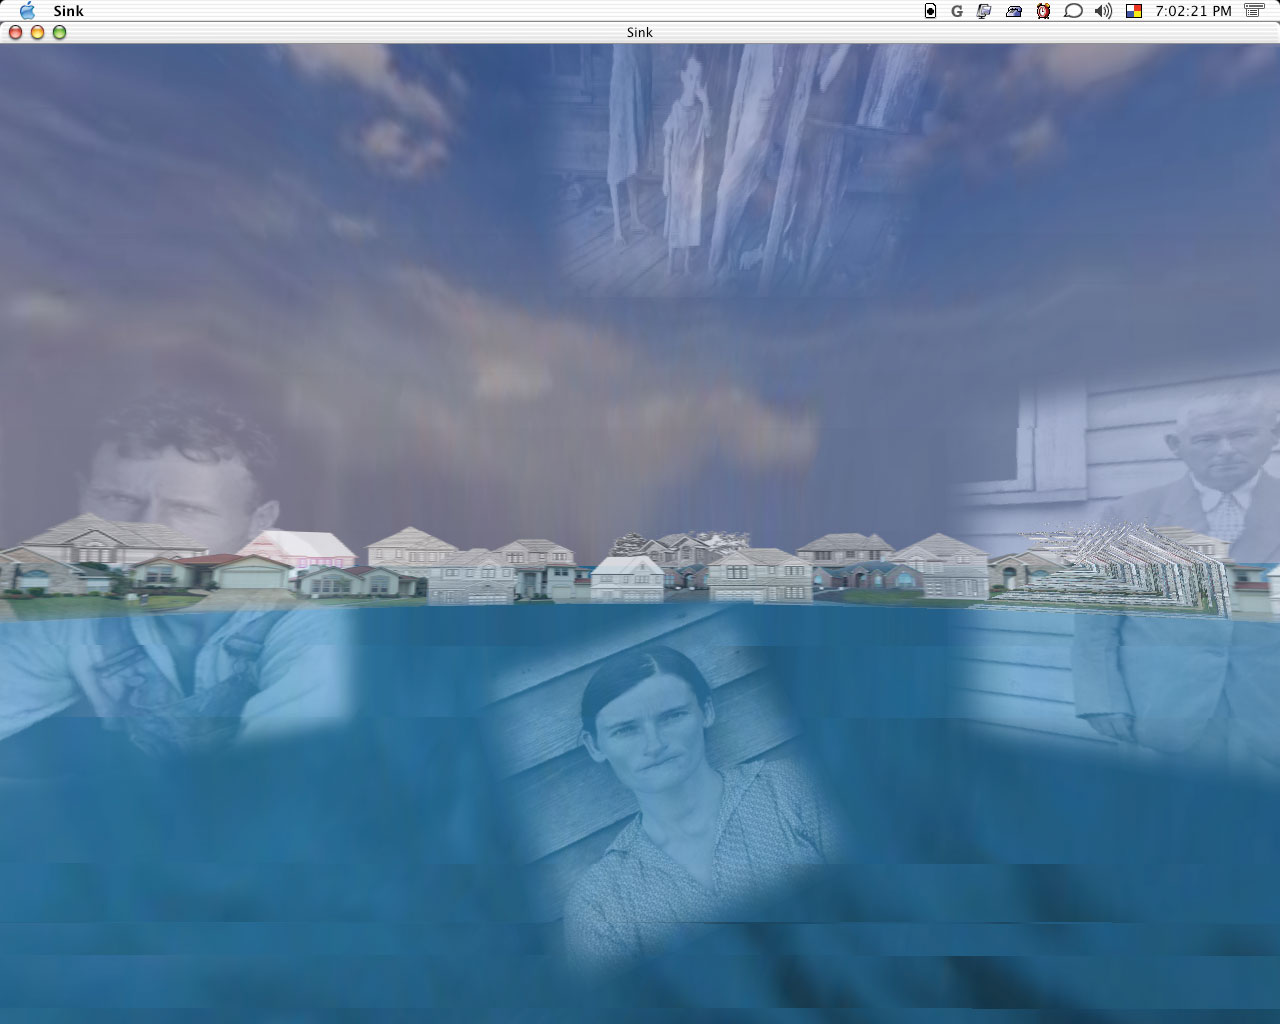Click the pink house in the row
This screenshot has height=1024, width=1280.
click(295, 548)
